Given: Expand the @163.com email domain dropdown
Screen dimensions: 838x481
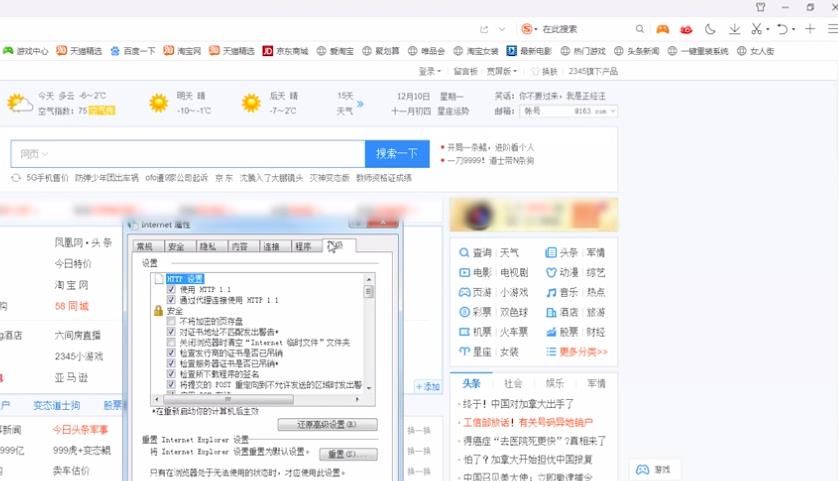Looking at the screenshot, I should [613, 111].
